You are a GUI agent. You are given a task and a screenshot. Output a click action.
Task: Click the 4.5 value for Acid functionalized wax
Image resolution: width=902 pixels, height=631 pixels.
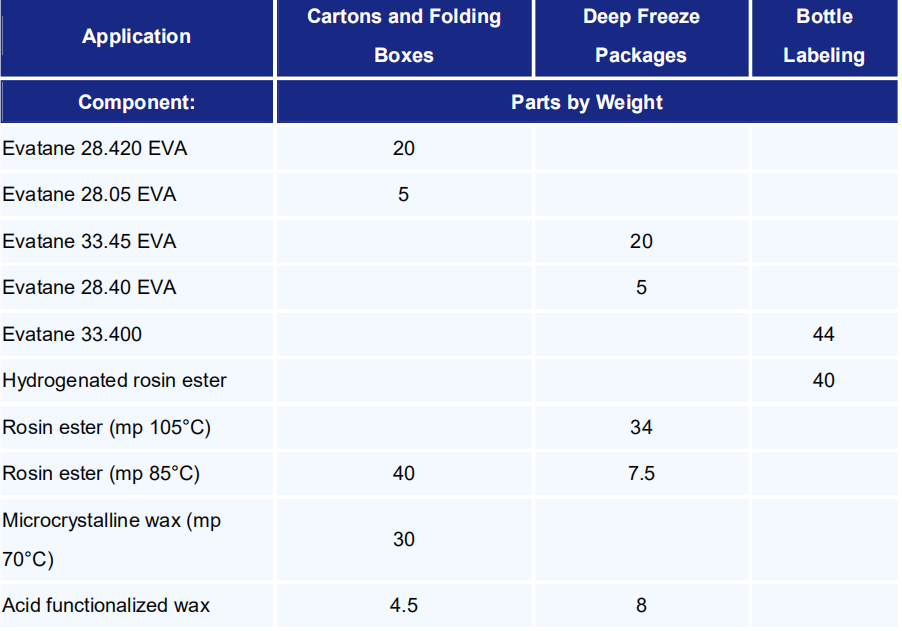click(x=404, y=605)
